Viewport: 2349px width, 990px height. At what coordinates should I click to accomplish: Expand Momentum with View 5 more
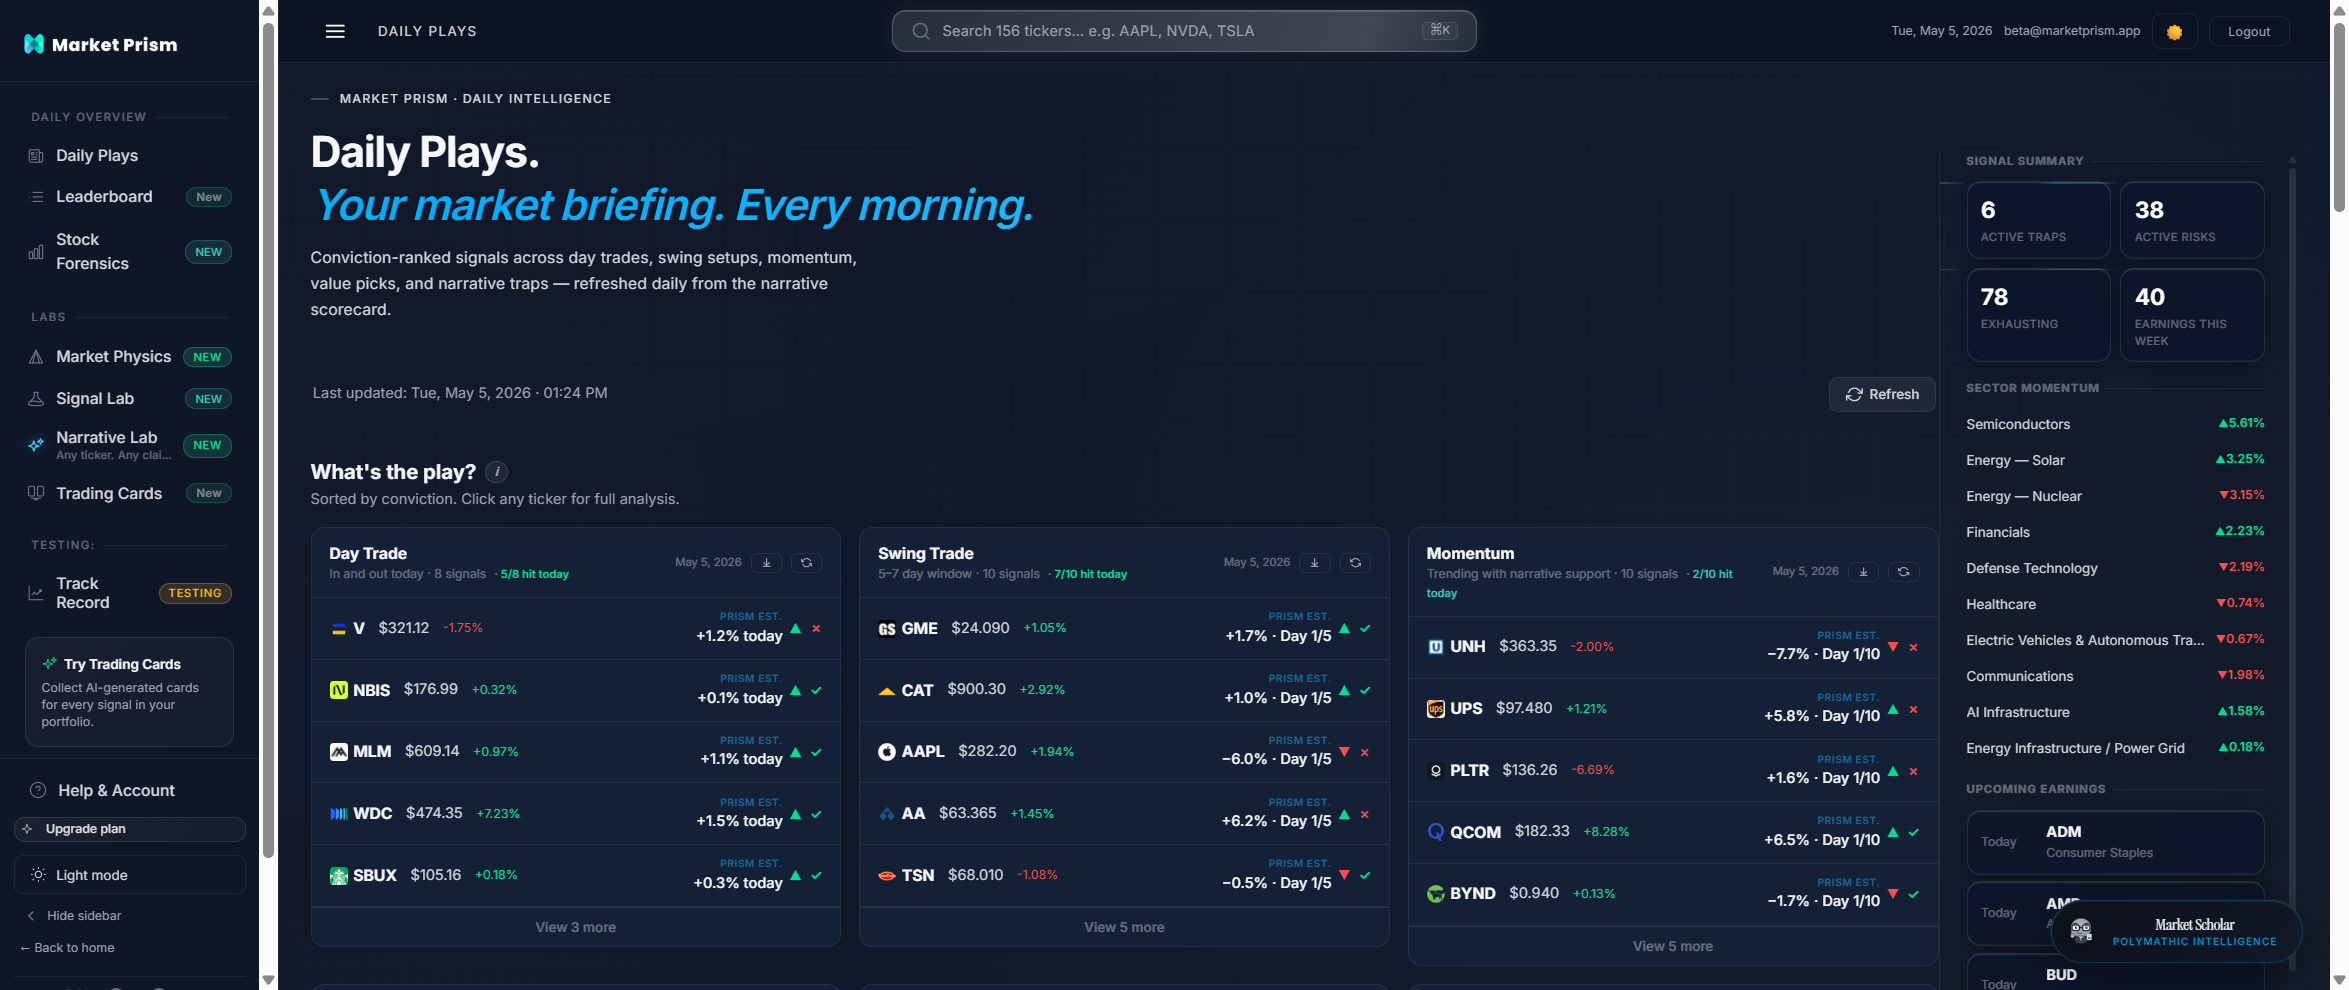1673,946
